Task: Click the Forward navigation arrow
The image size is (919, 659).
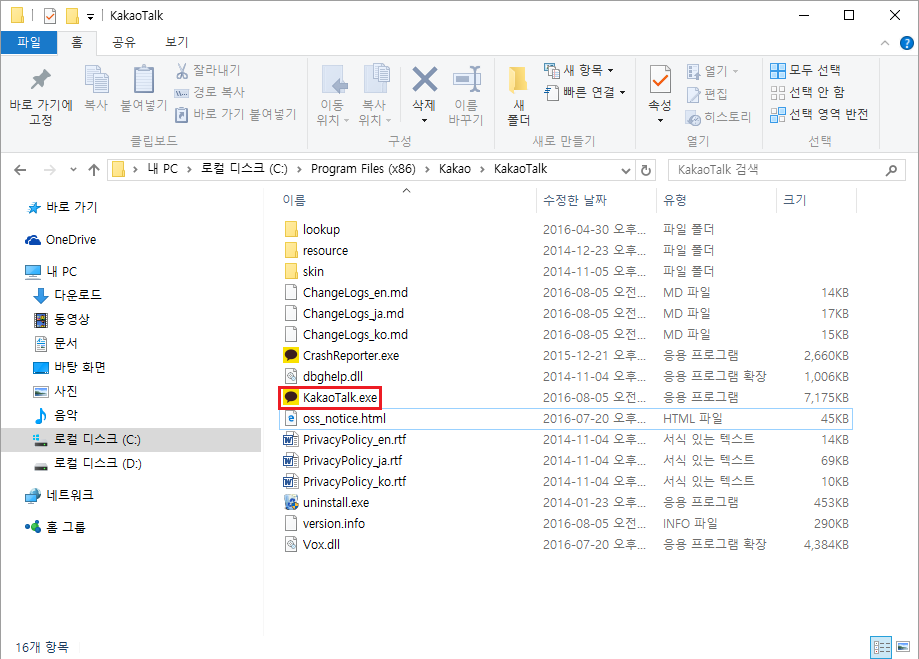Action: tap(50, 170)
